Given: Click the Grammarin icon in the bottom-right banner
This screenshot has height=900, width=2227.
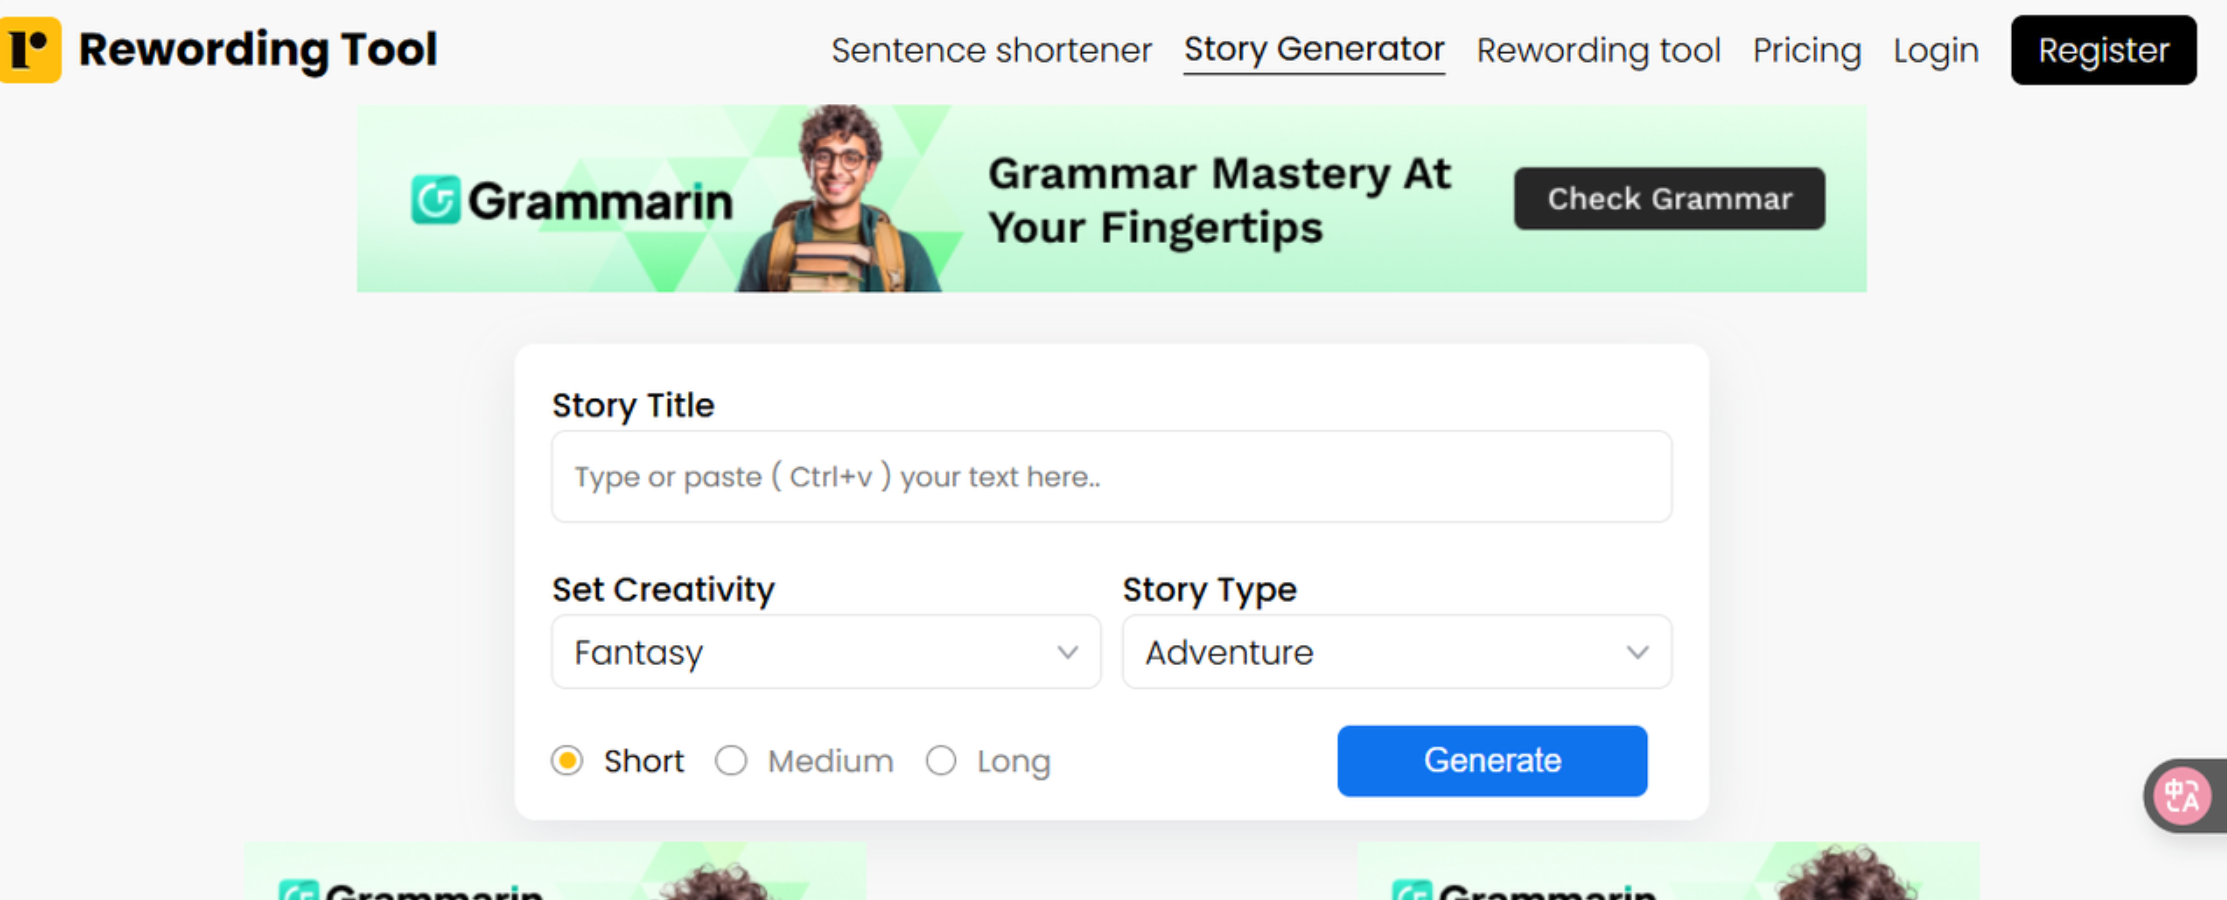Looking at the screenshot, I should click(1413, 890).
